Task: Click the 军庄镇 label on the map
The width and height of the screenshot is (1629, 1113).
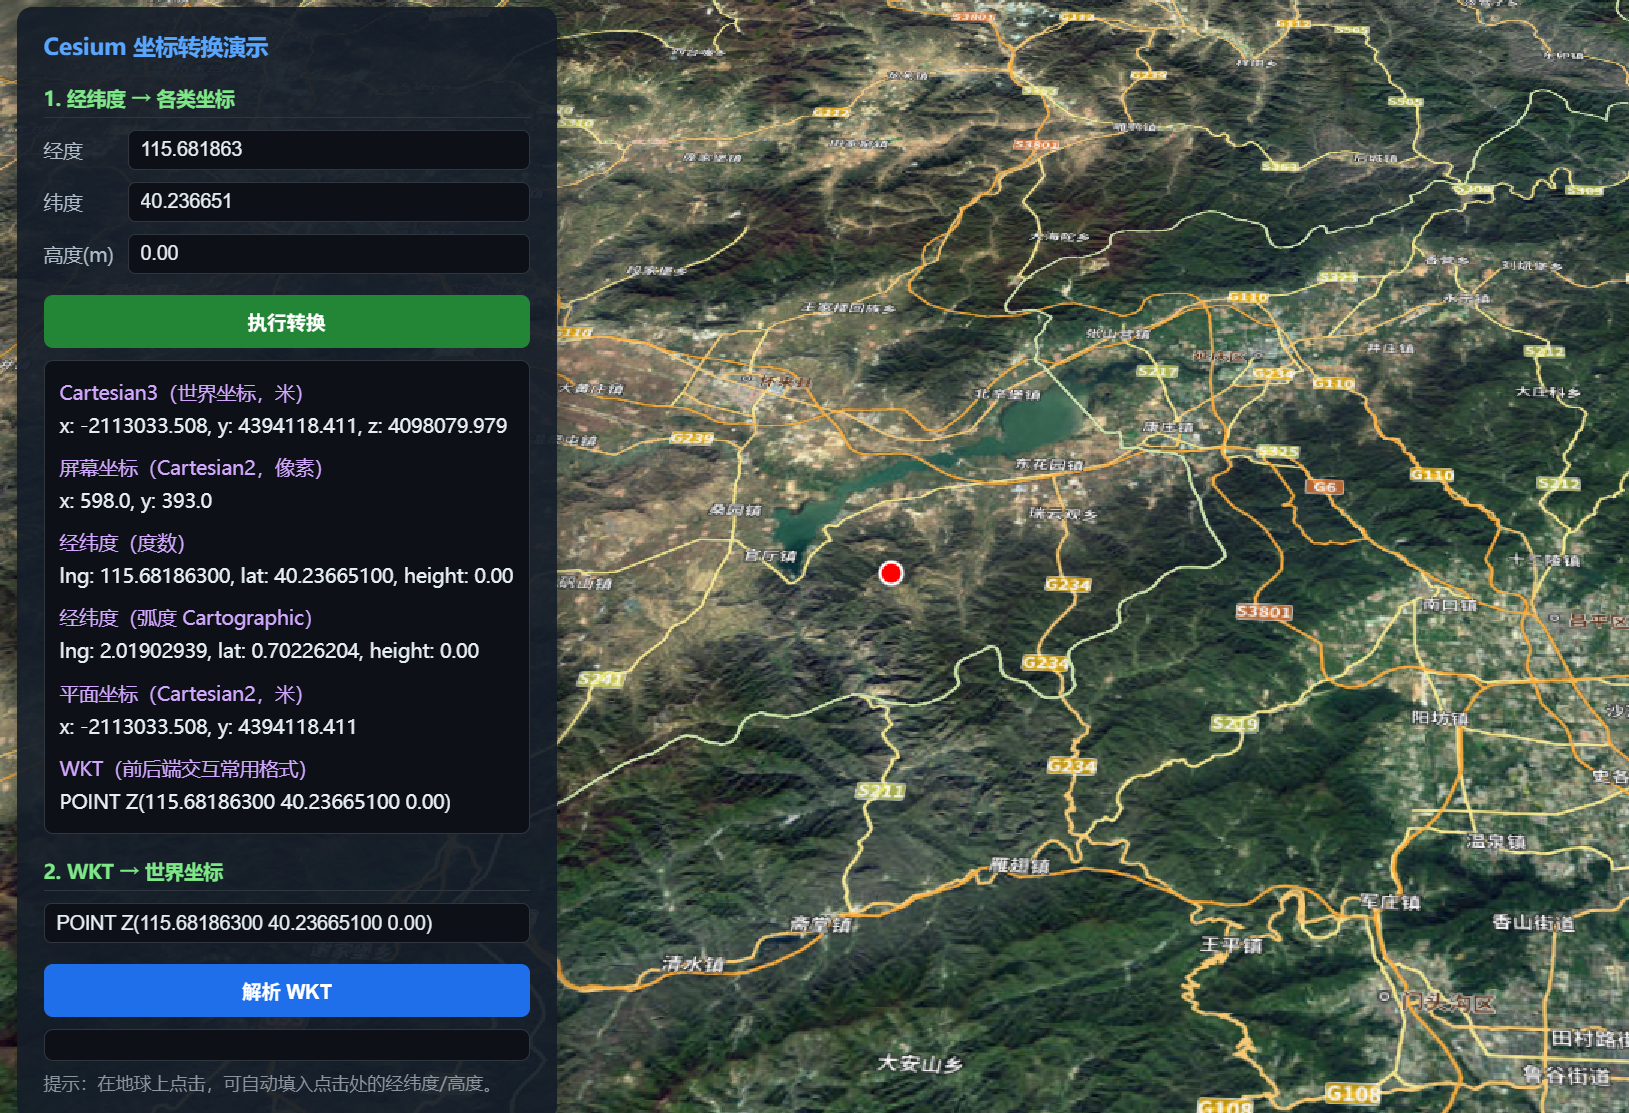Action: pos(1390,902)
